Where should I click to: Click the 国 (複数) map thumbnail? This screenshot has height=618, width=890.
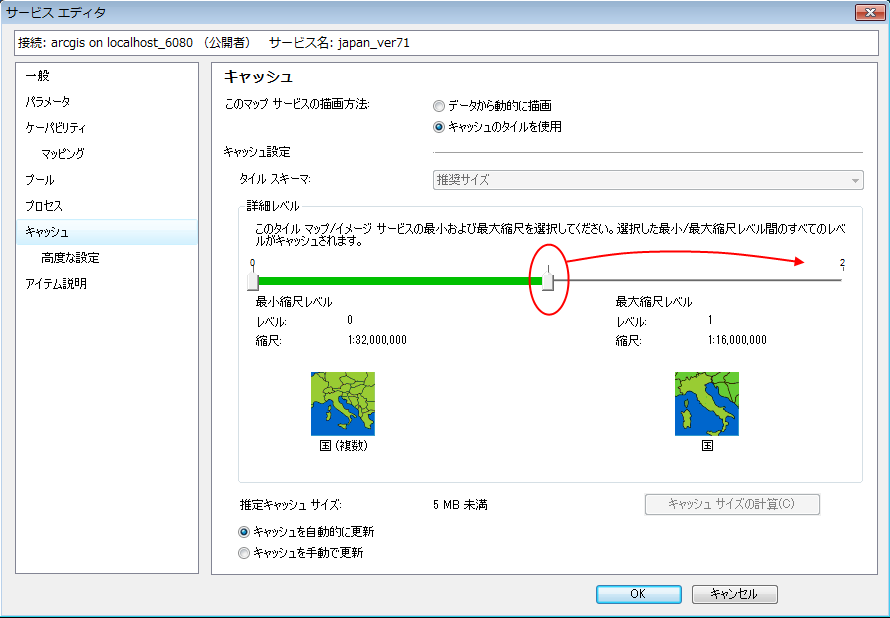coord(343,404)
